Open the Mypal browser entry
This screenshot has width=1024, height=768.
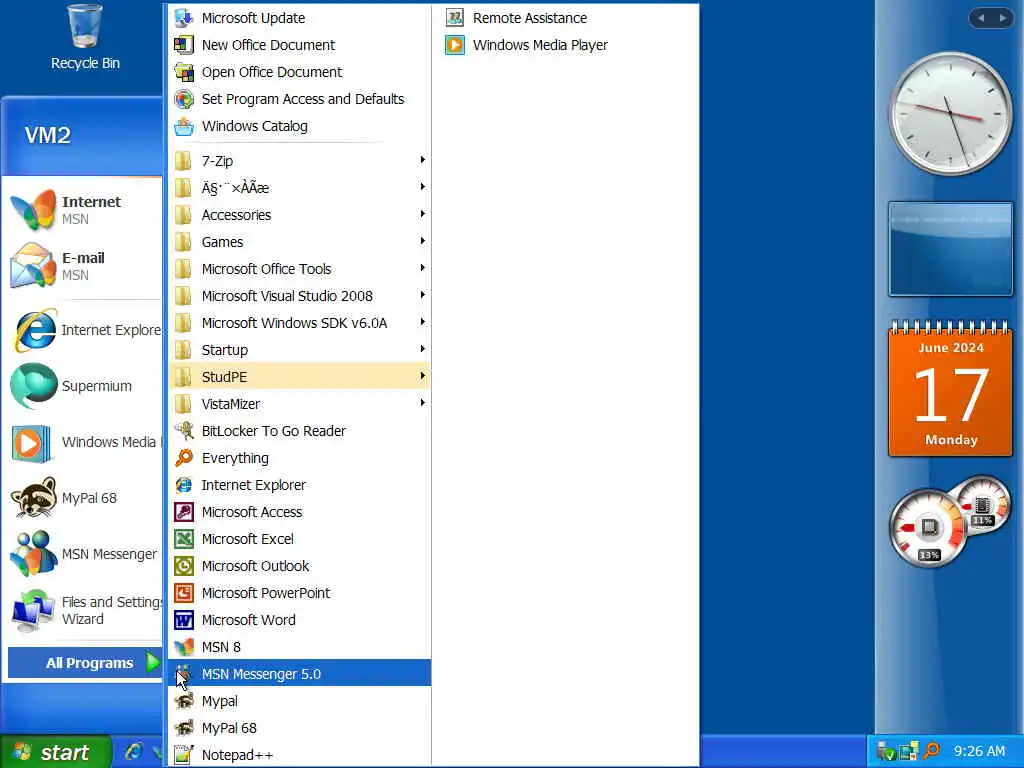(x=300, y=701)
